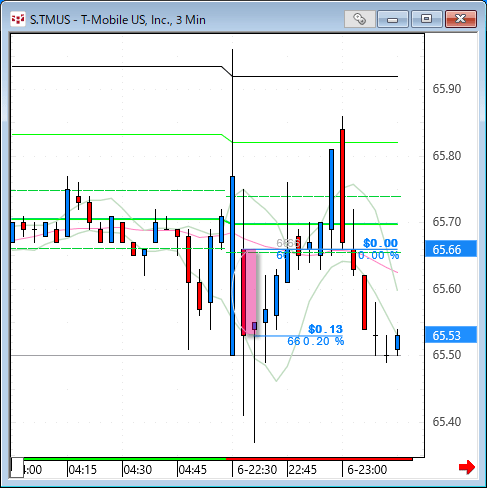Click the small box at bottom-left corner
The height and width of the screenshot is (488, 487).
click(17, 467)
